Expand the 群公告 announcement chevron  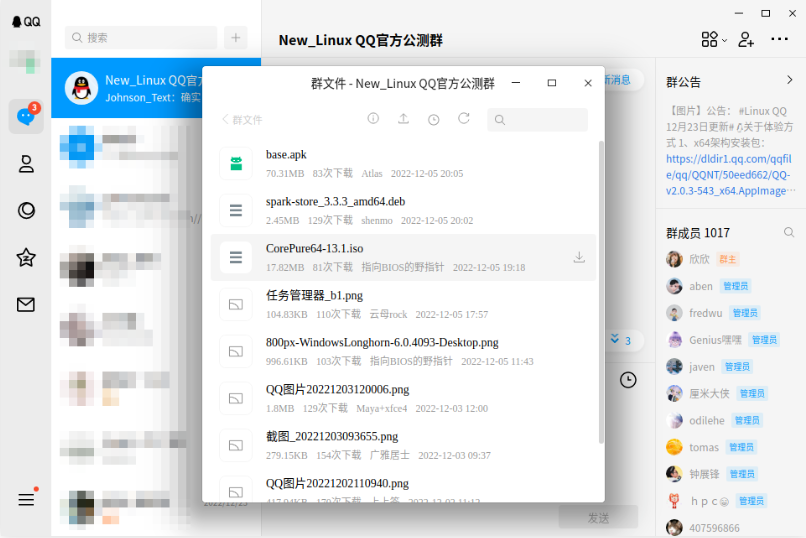[x=790, y=80]
